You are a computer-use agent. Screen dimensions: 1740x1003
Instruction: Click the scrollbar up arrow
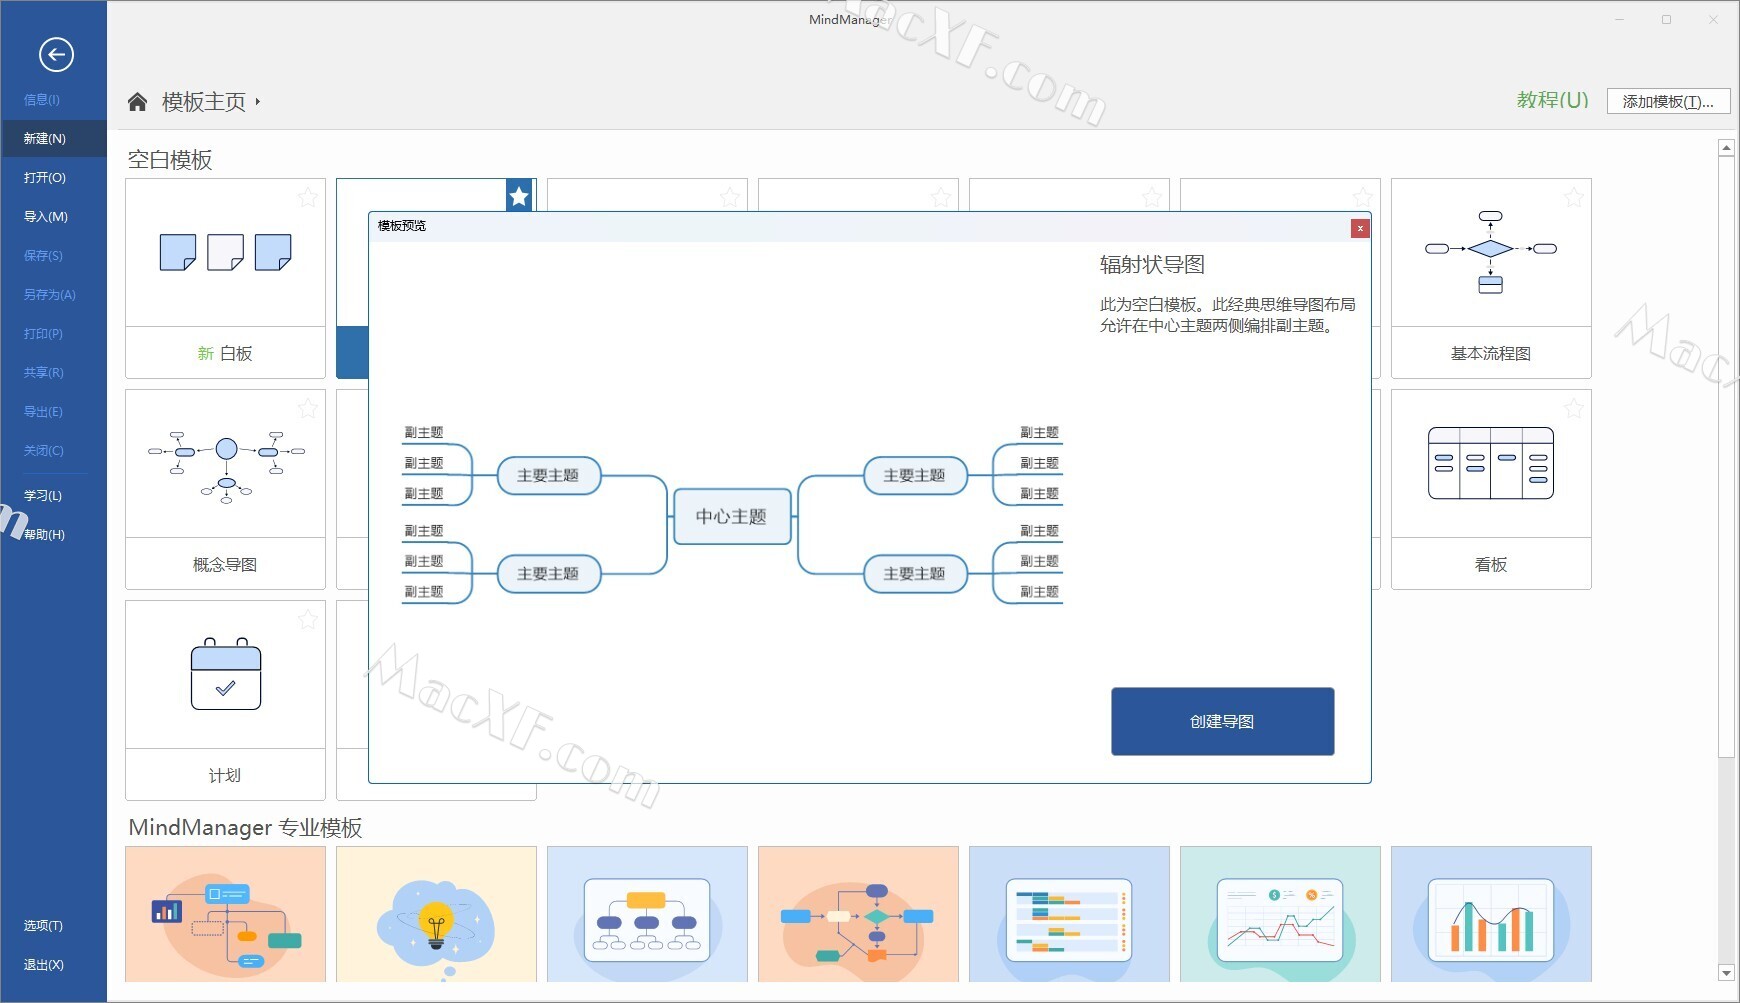tap(1726, 148)
